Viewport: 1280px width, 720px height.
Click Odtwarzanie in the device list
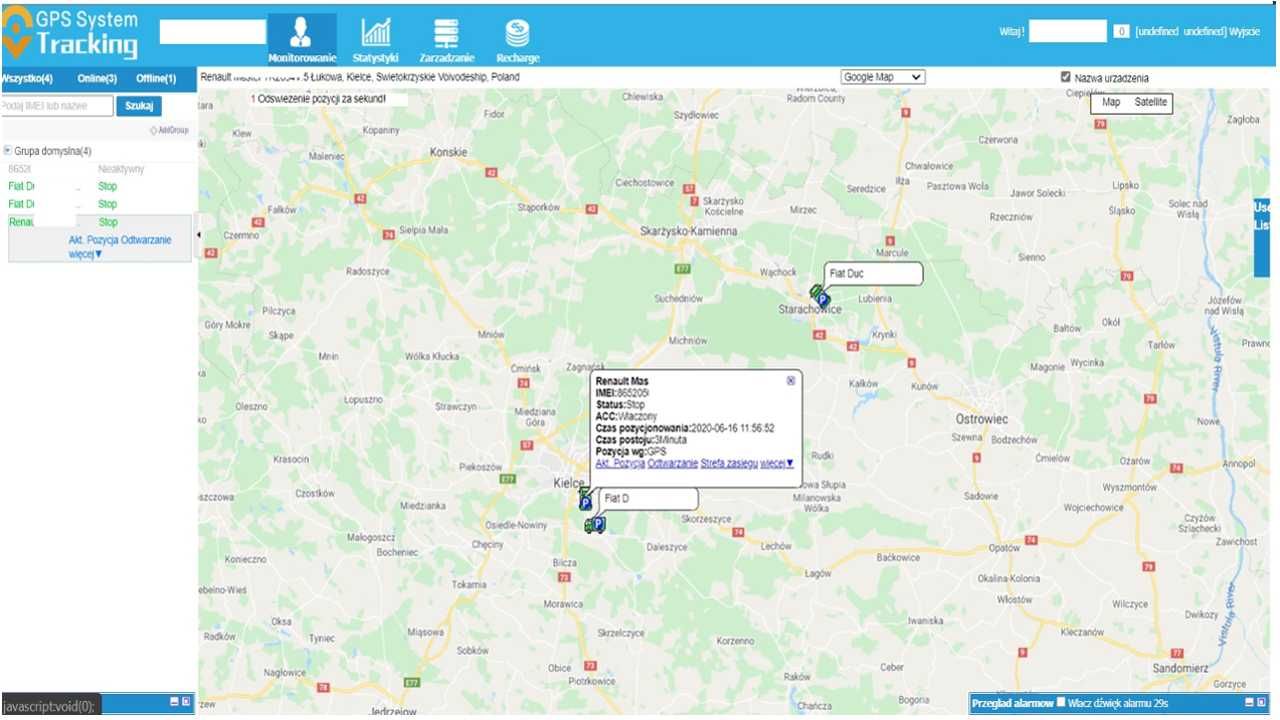coord(146,240)
